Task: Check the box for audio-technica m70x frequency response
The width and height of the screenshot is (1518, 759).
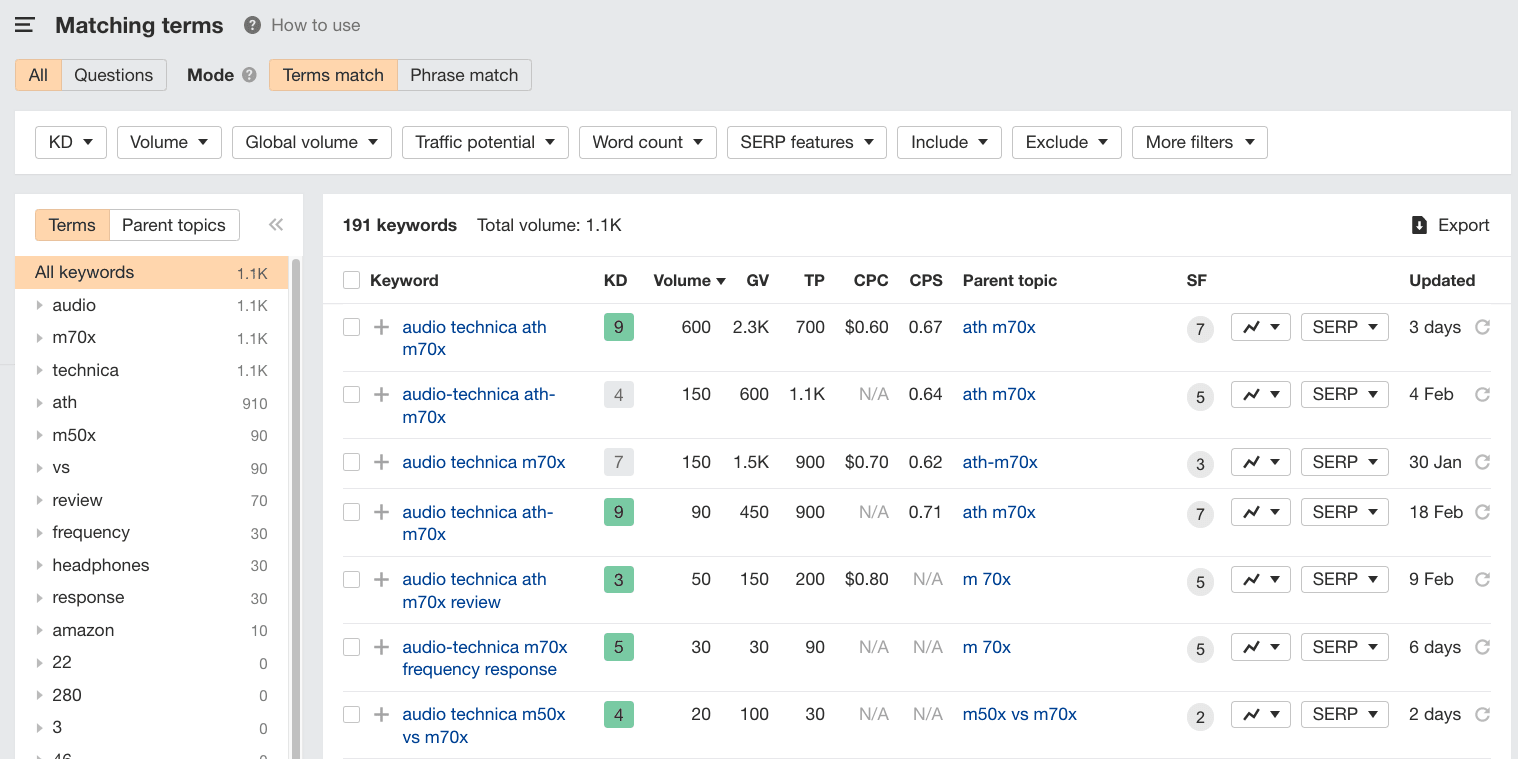Action: click(351, 647)
